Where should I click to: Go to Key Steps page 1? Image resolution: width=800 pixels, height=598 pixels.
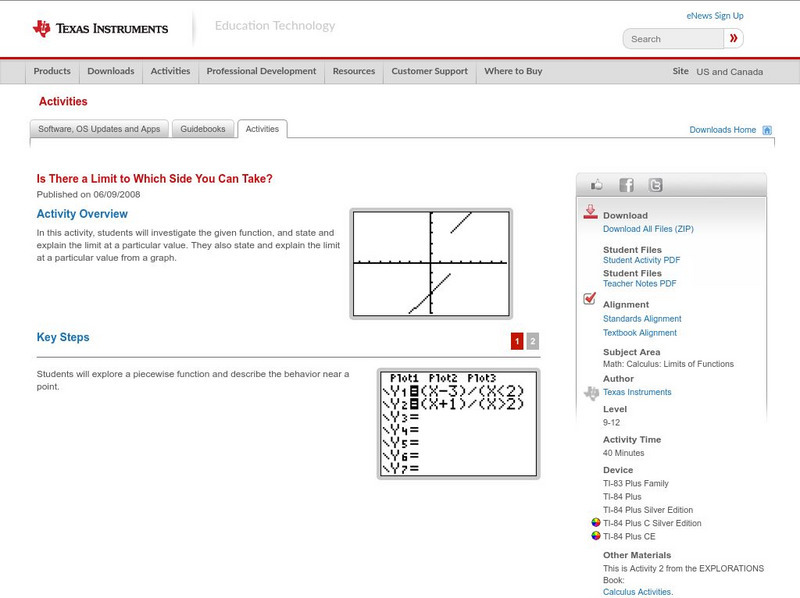[x=517, y=341]
